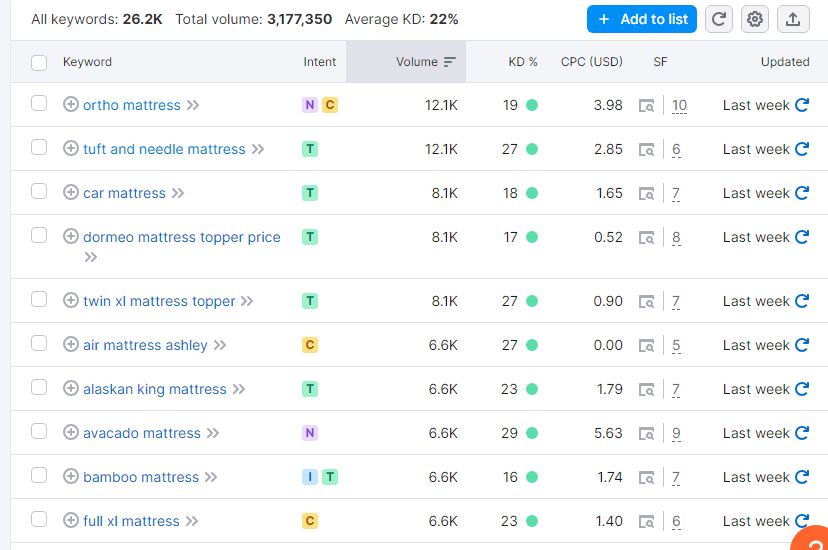The height and width of the screenshot is (550, 828).
Task: Add 'full xl mattress' using plus icon
Action: click(71, 520)
